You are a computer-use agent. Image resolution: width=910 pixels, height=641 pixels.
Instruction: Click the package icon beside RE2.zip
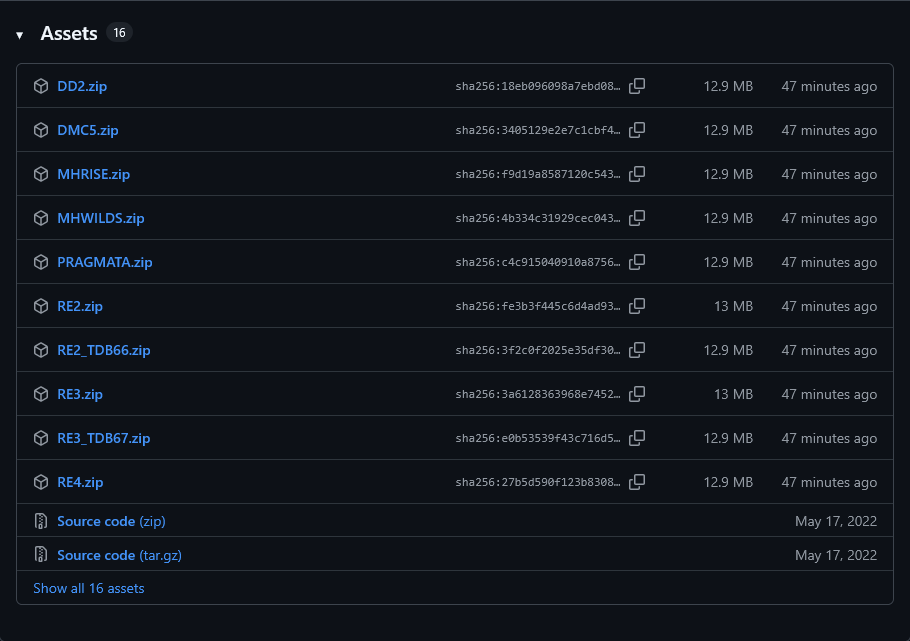(41, 306)
